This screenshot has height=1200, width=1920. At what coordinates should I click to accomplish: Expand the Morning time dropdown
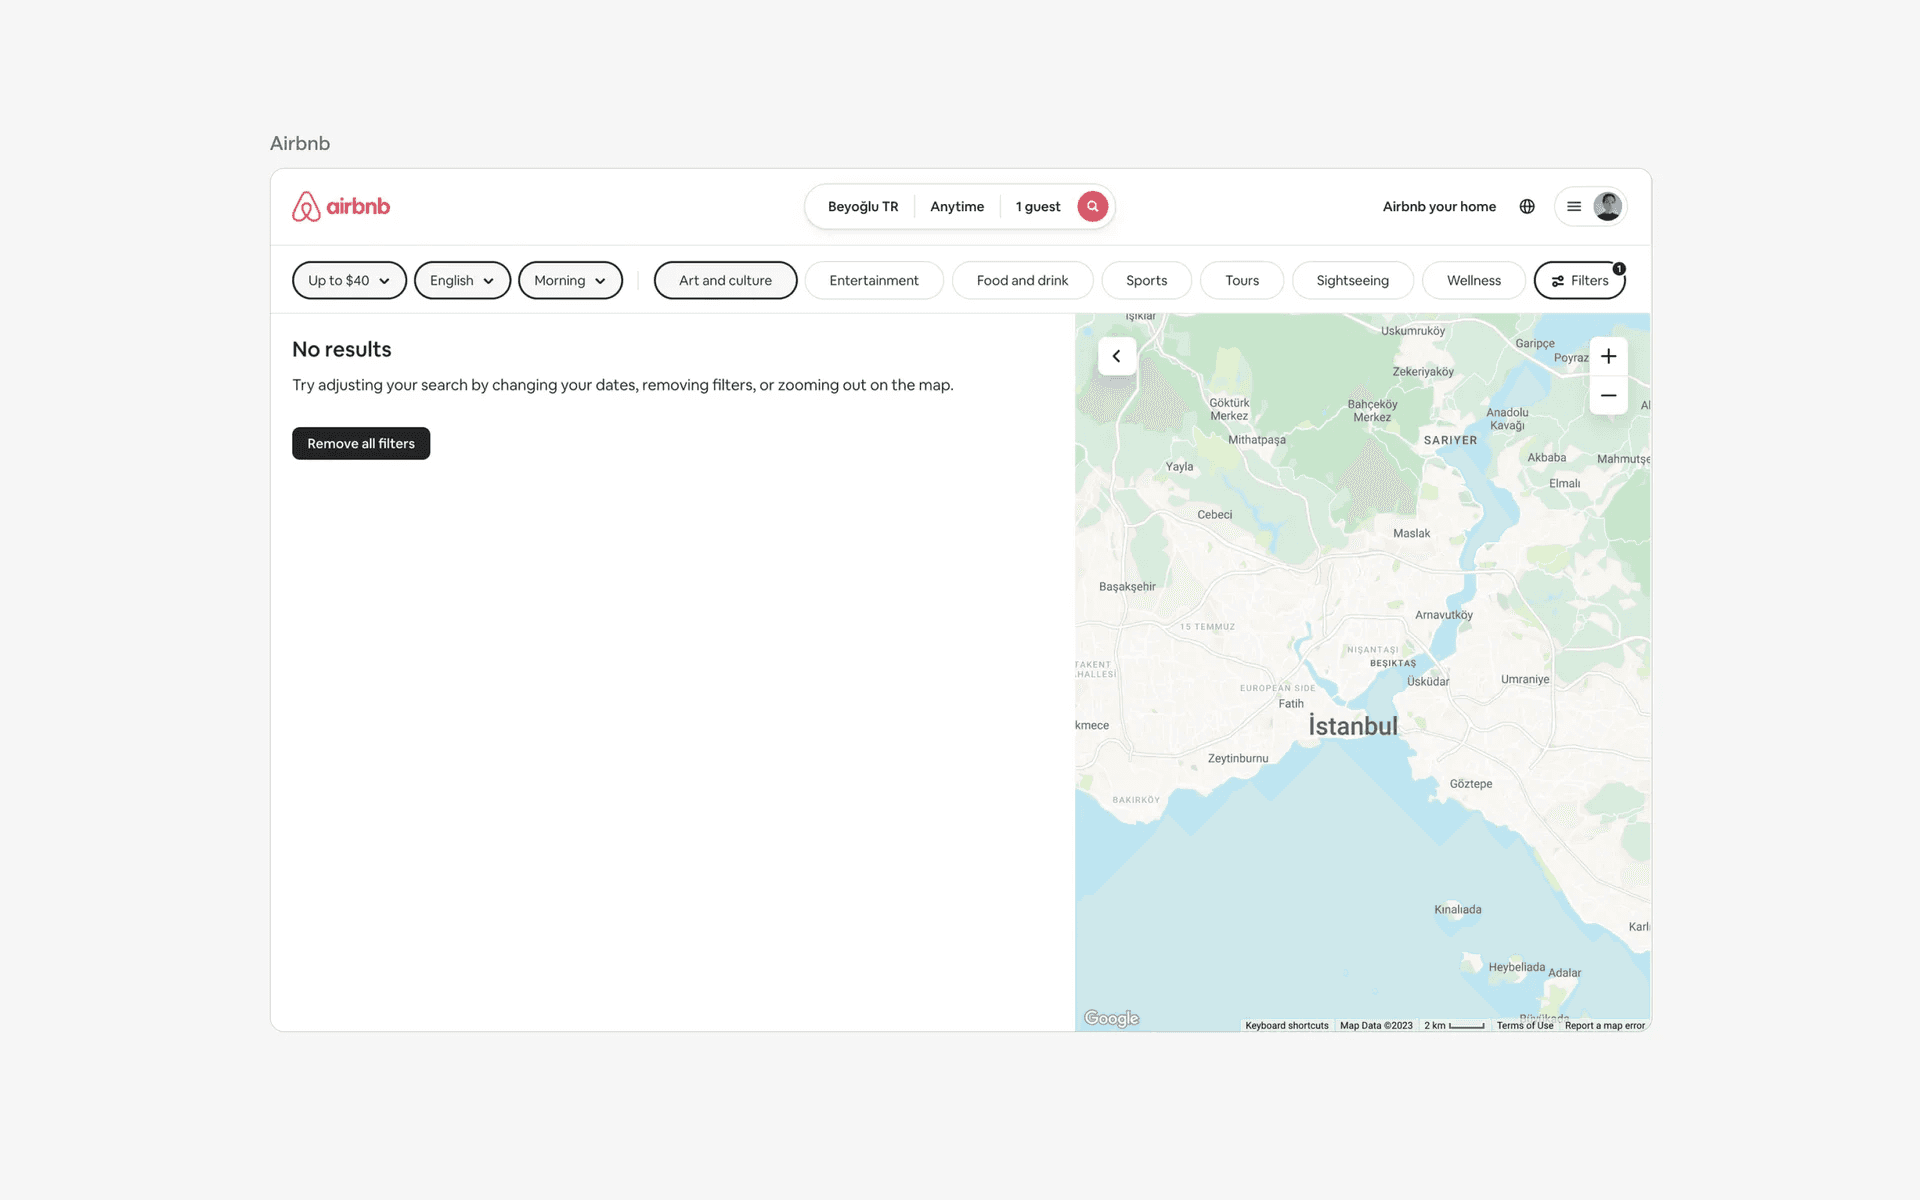pos(570,281)
